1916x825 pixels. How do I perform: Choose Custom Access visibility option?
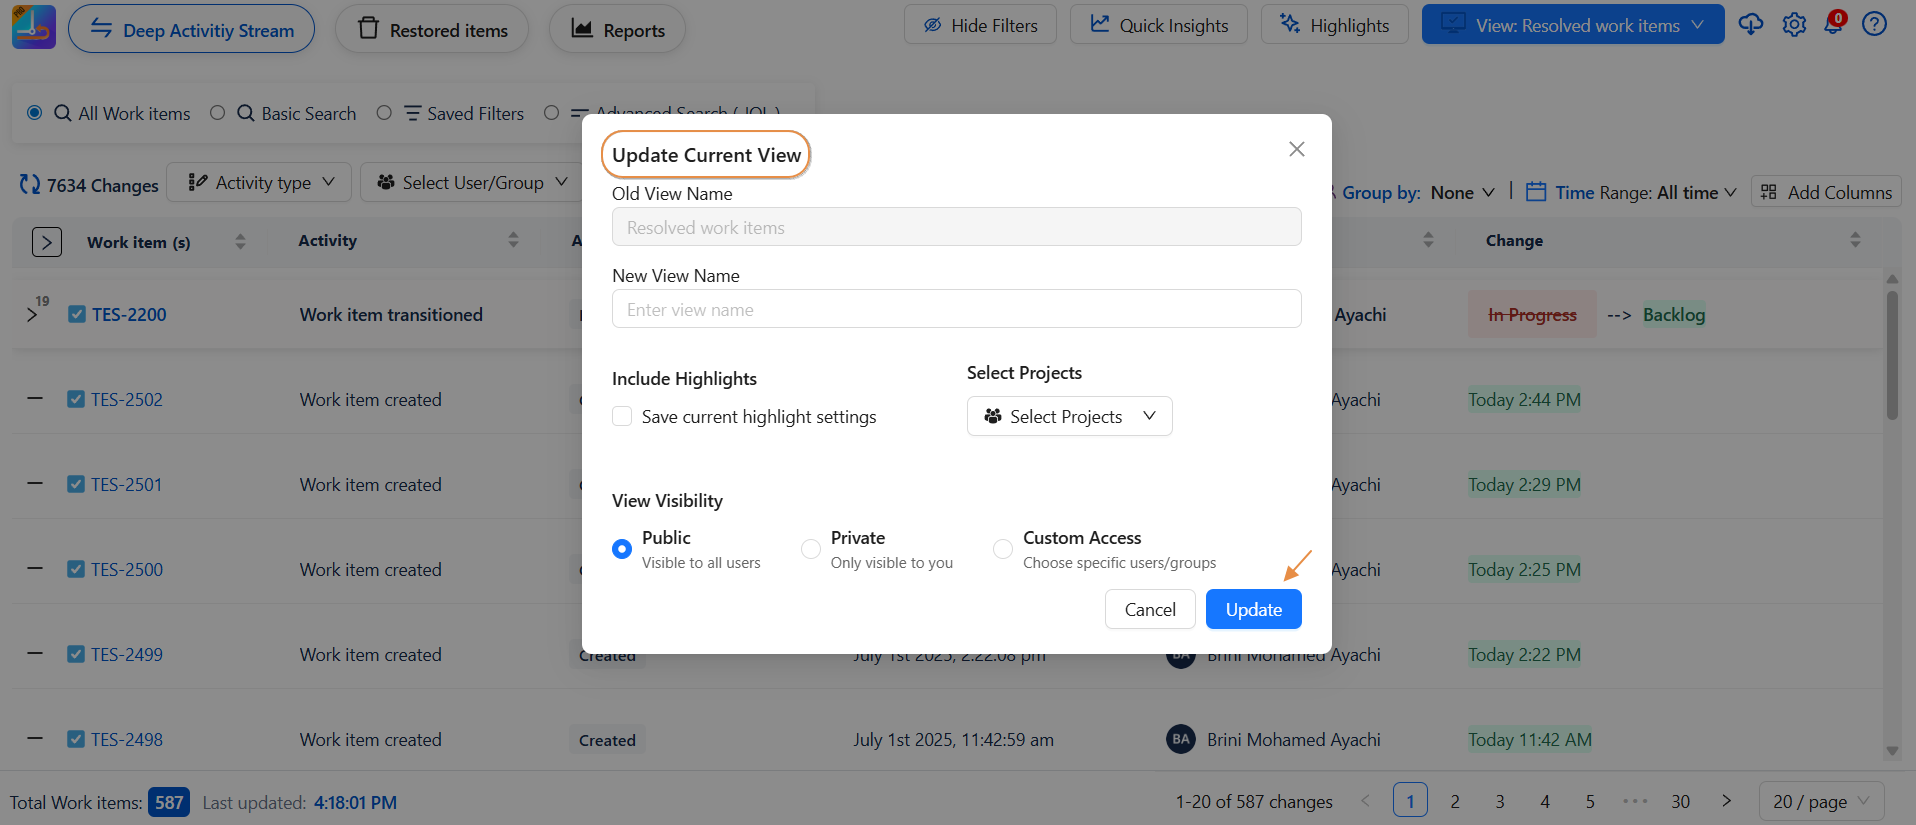point(1002,549)
